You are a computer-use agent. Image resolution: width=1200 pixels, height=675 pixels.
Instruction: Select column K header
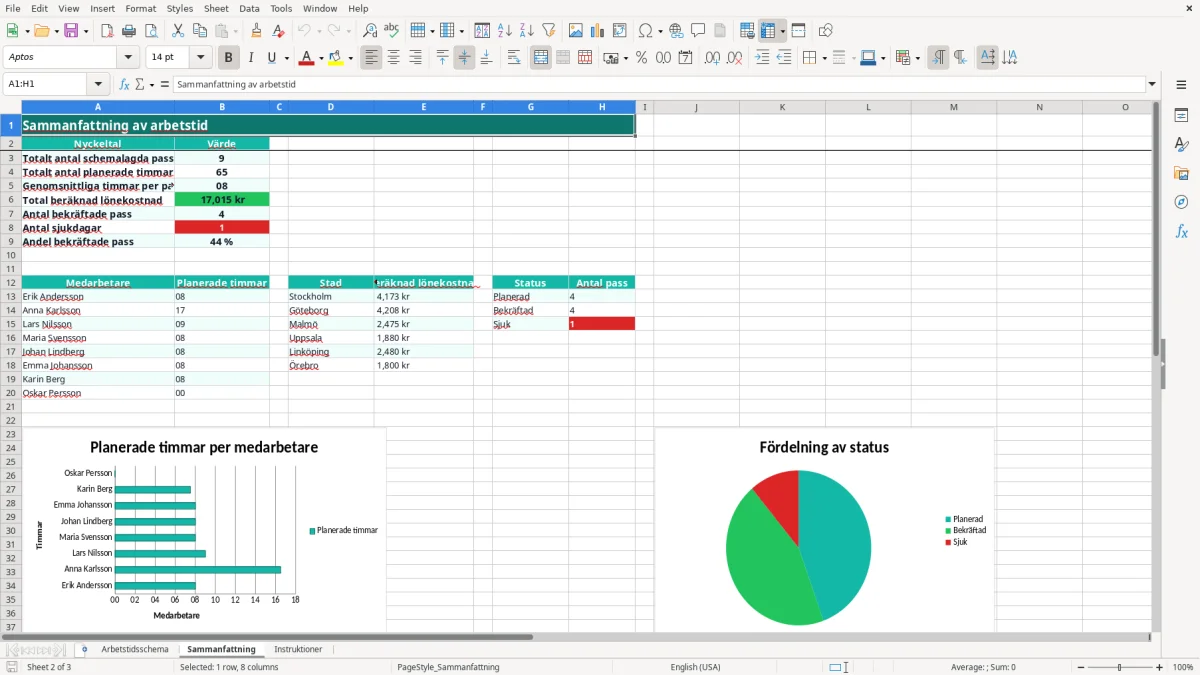coord(782,107)
